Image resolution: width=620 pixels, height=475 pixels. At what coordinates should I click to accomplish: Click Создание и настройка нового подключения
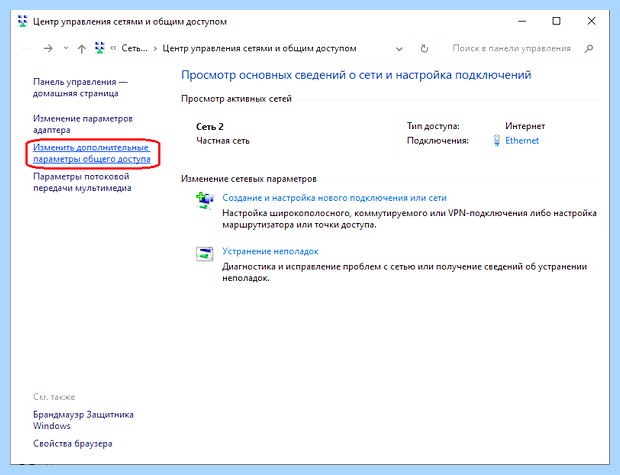tap(334, 198)
